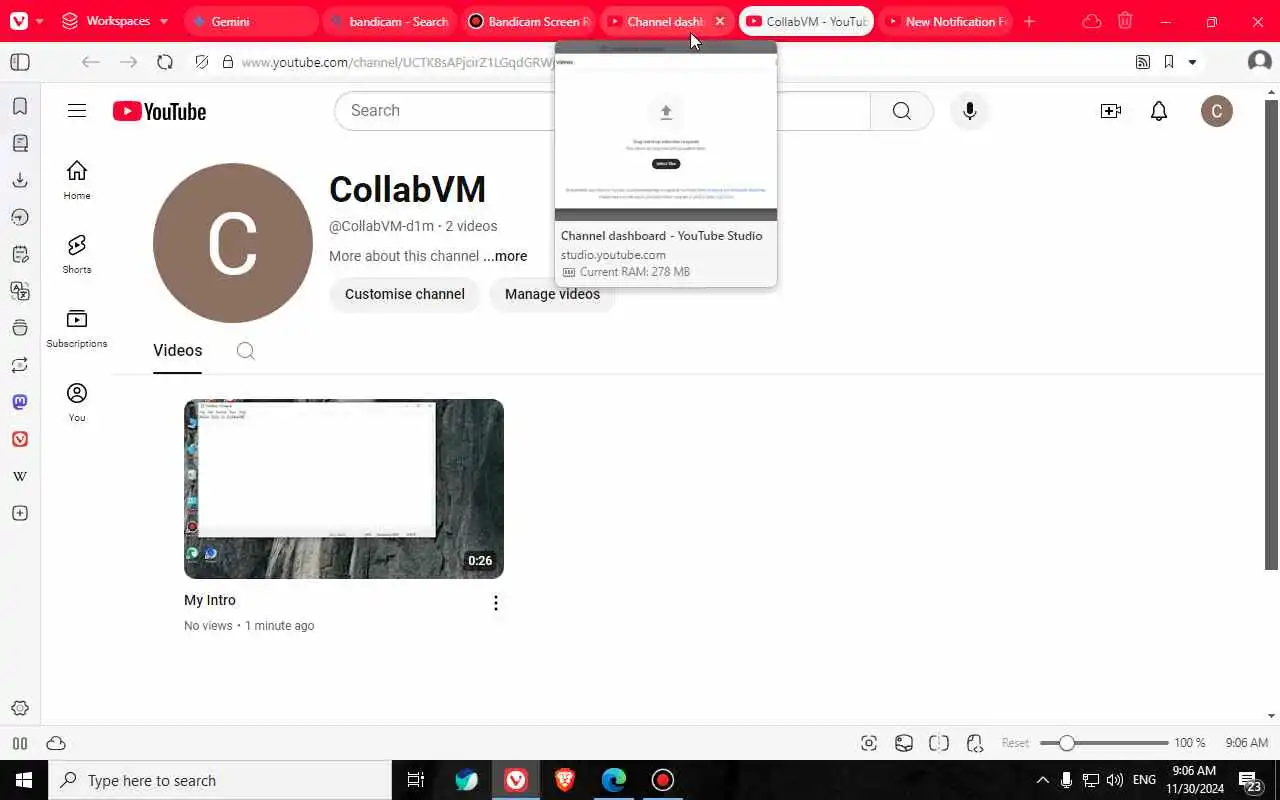Click the Vivaldi sync cloud icon in tab bar
This screenshot has width=1280, height=800.
click(x=1092, y=21)
